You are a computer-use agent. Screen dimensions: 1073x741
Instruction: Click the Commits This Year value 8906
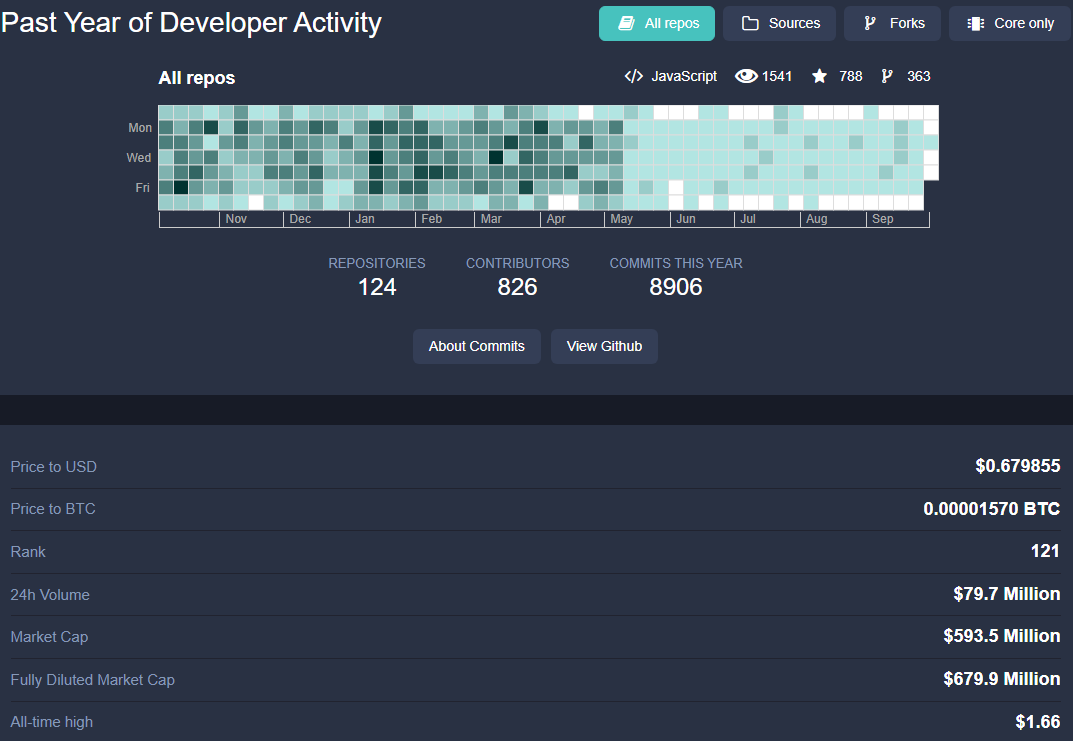pos(675,287)
